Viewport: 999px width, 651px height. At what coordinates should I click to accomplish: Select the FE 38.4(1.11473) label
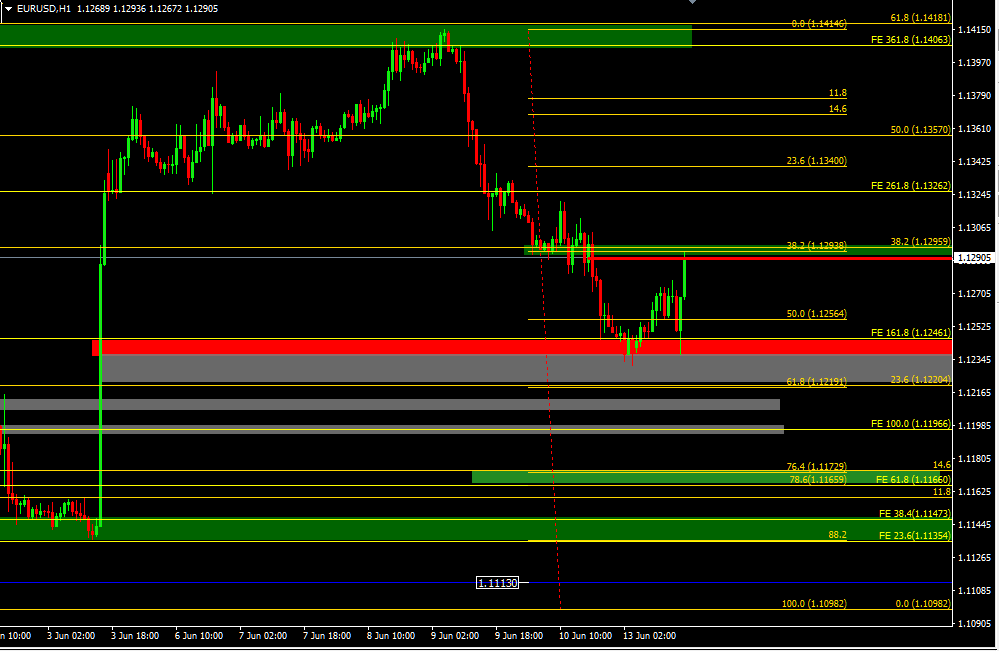914,513
